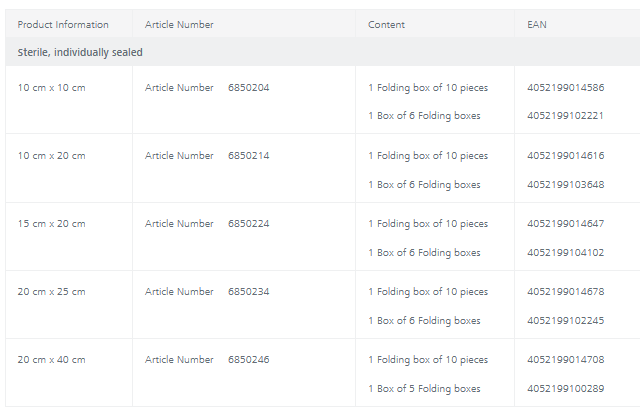Click the 15 cm x 20 cm product size
This screenshot has height=420, width=640.
tap(52, 224)
